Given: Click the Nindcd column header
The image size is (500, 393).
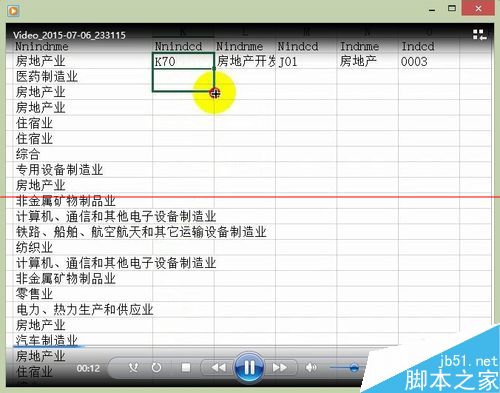Looking at the screenshot, I should pos(298,46).
